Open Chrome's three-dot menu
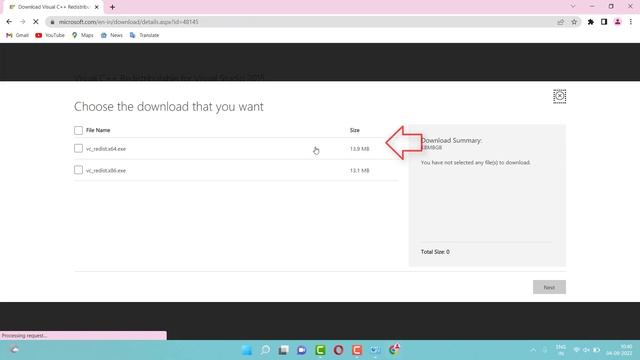 pyautogui.click(x=631, y=22)
